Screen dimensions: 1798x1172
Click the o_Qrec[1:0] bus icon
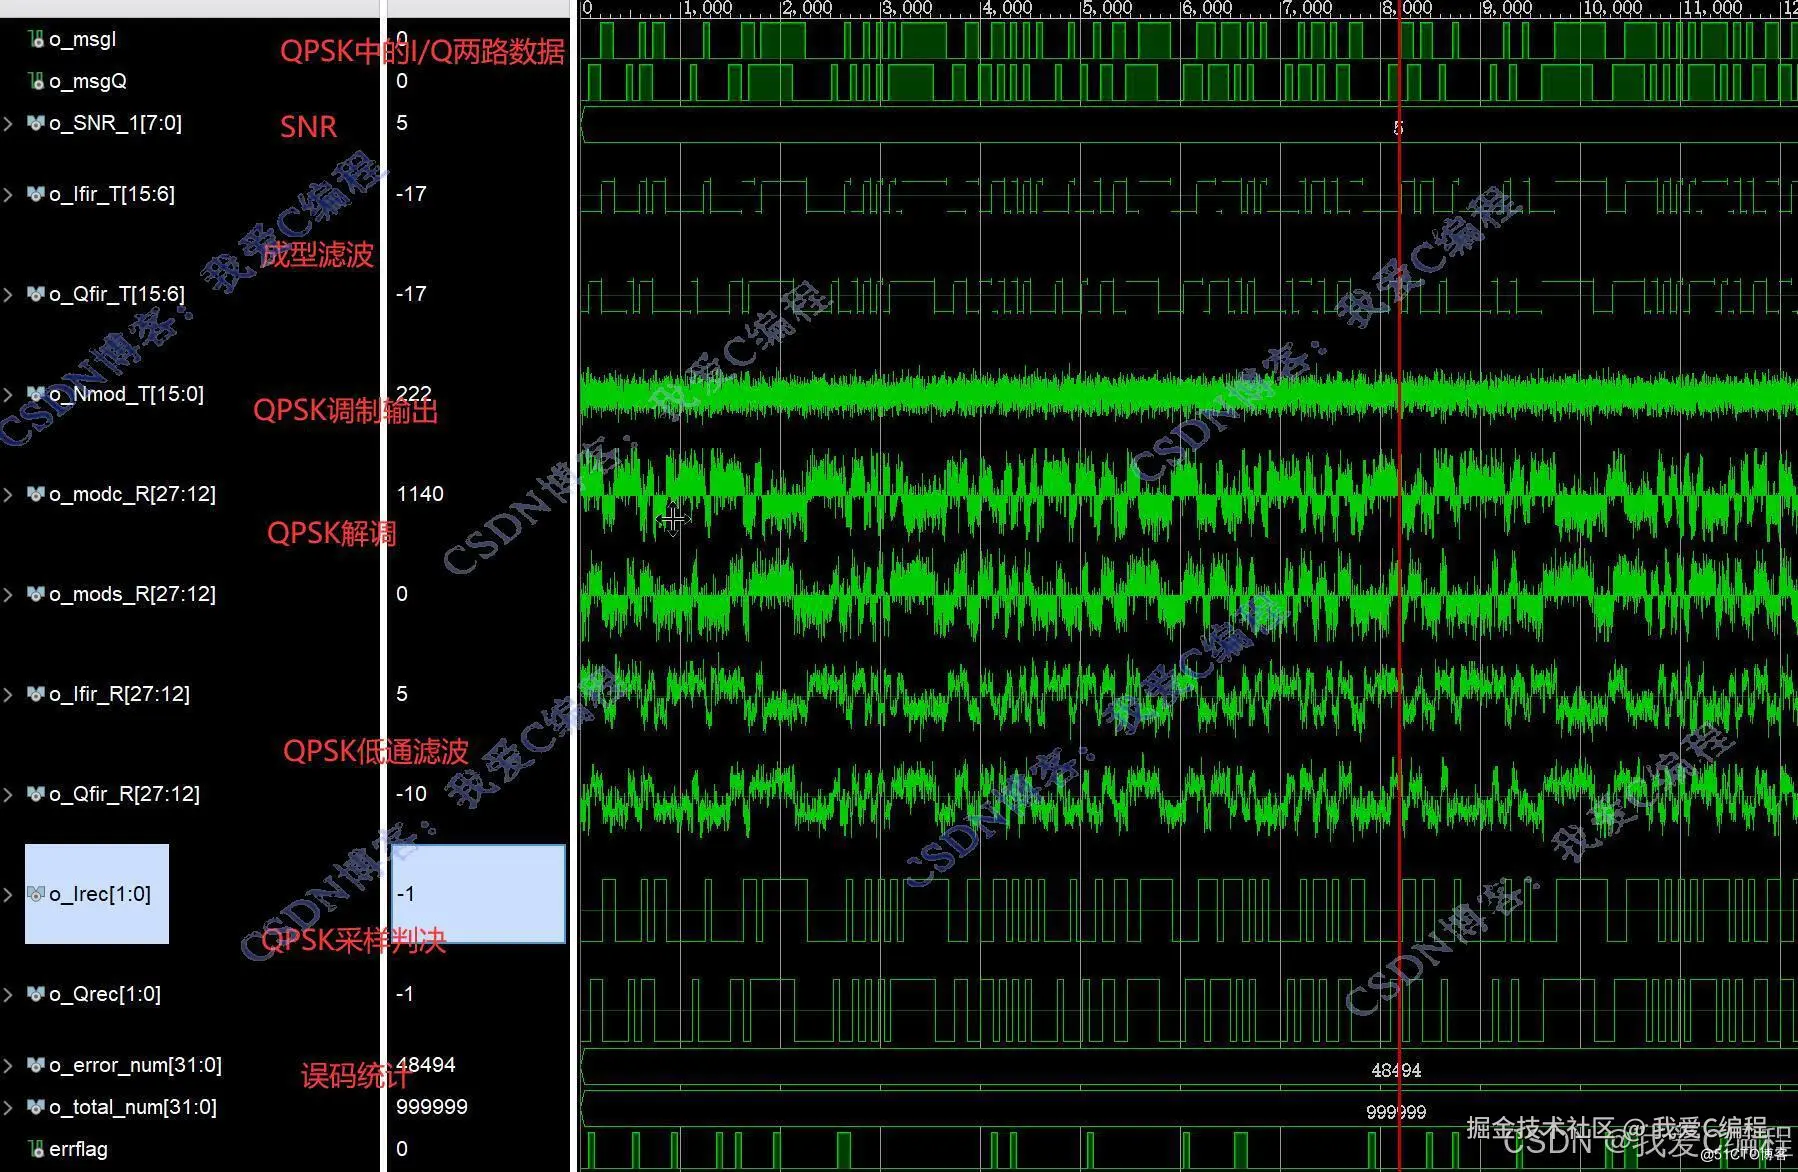(x=36, y=994)
